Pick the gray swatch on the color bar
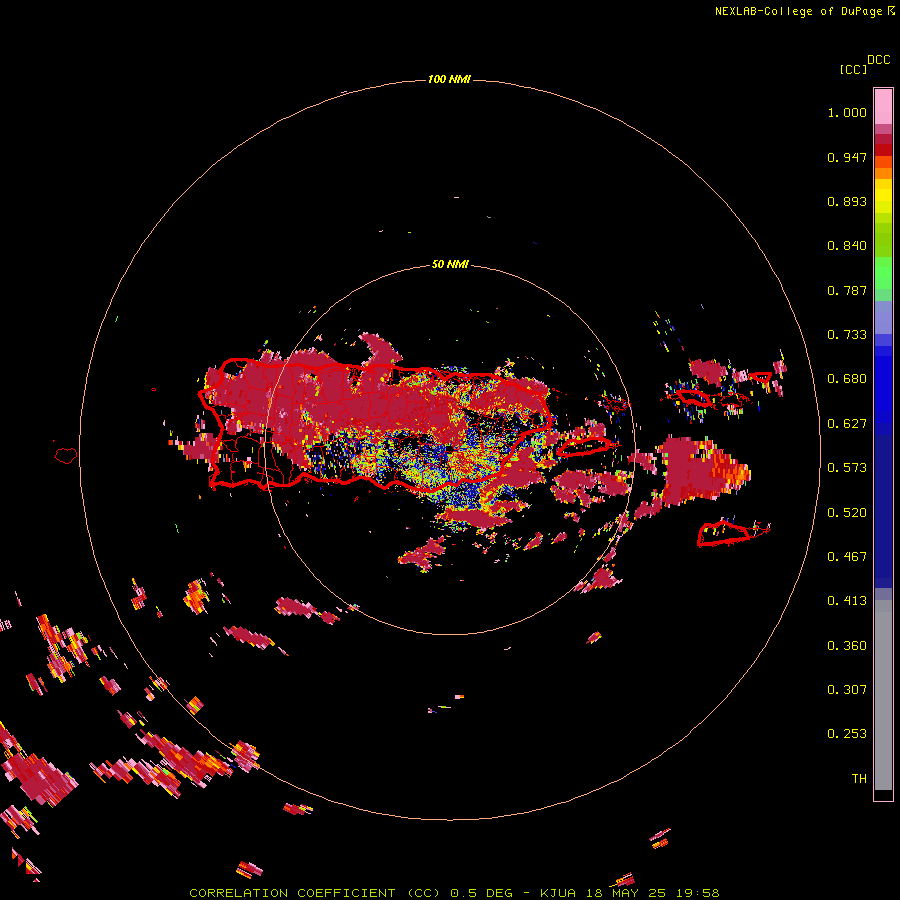This screenshot has width=900, height=900. [883, 695]
